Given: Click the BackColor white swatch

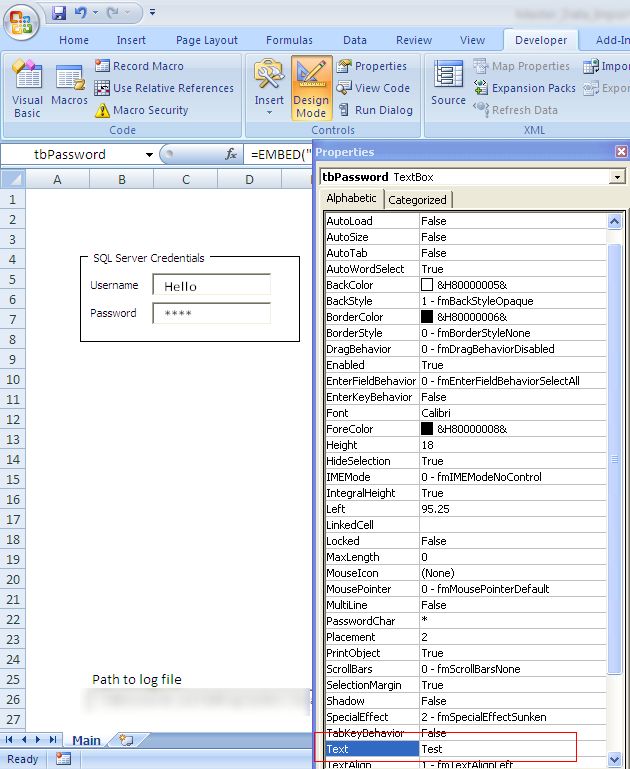Looking at the screenshot, I should tap(427, 285).
